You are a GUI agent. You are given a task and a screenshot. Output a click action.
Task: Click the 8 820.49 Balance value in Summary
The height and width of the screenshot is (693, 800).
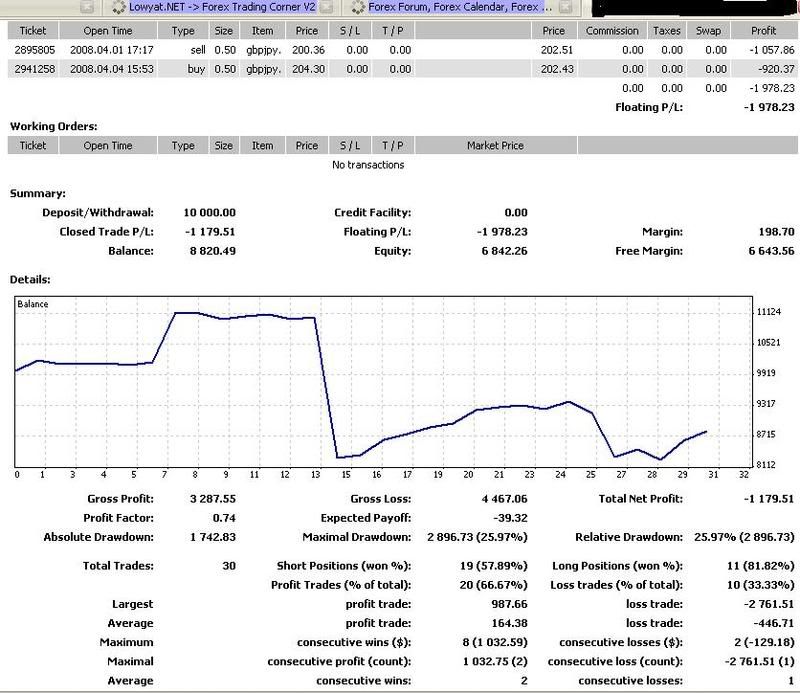pyautogui.click(x=211, y=251)
